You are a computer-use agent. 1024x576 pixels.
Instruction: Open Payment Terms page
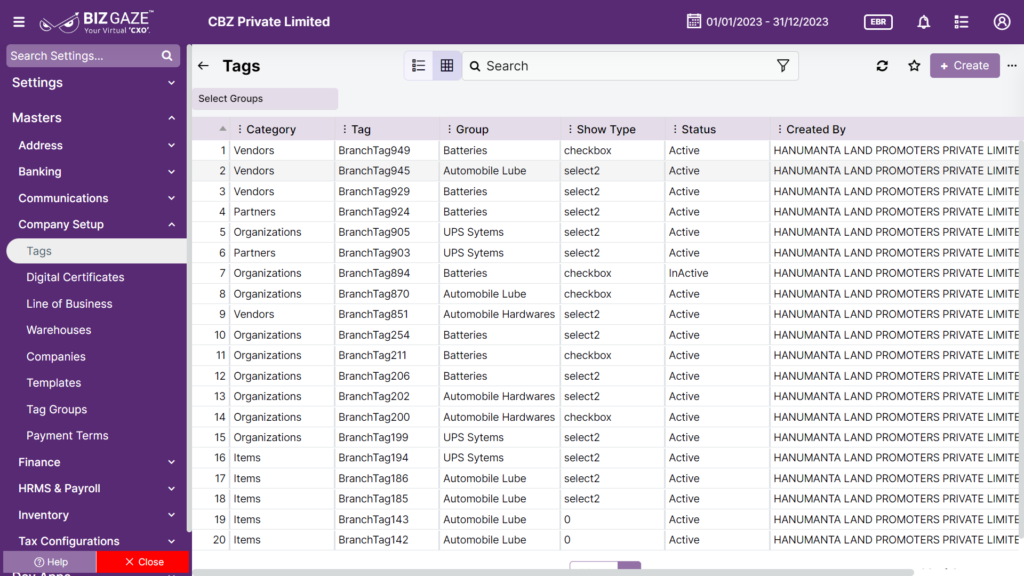point(67,436)
